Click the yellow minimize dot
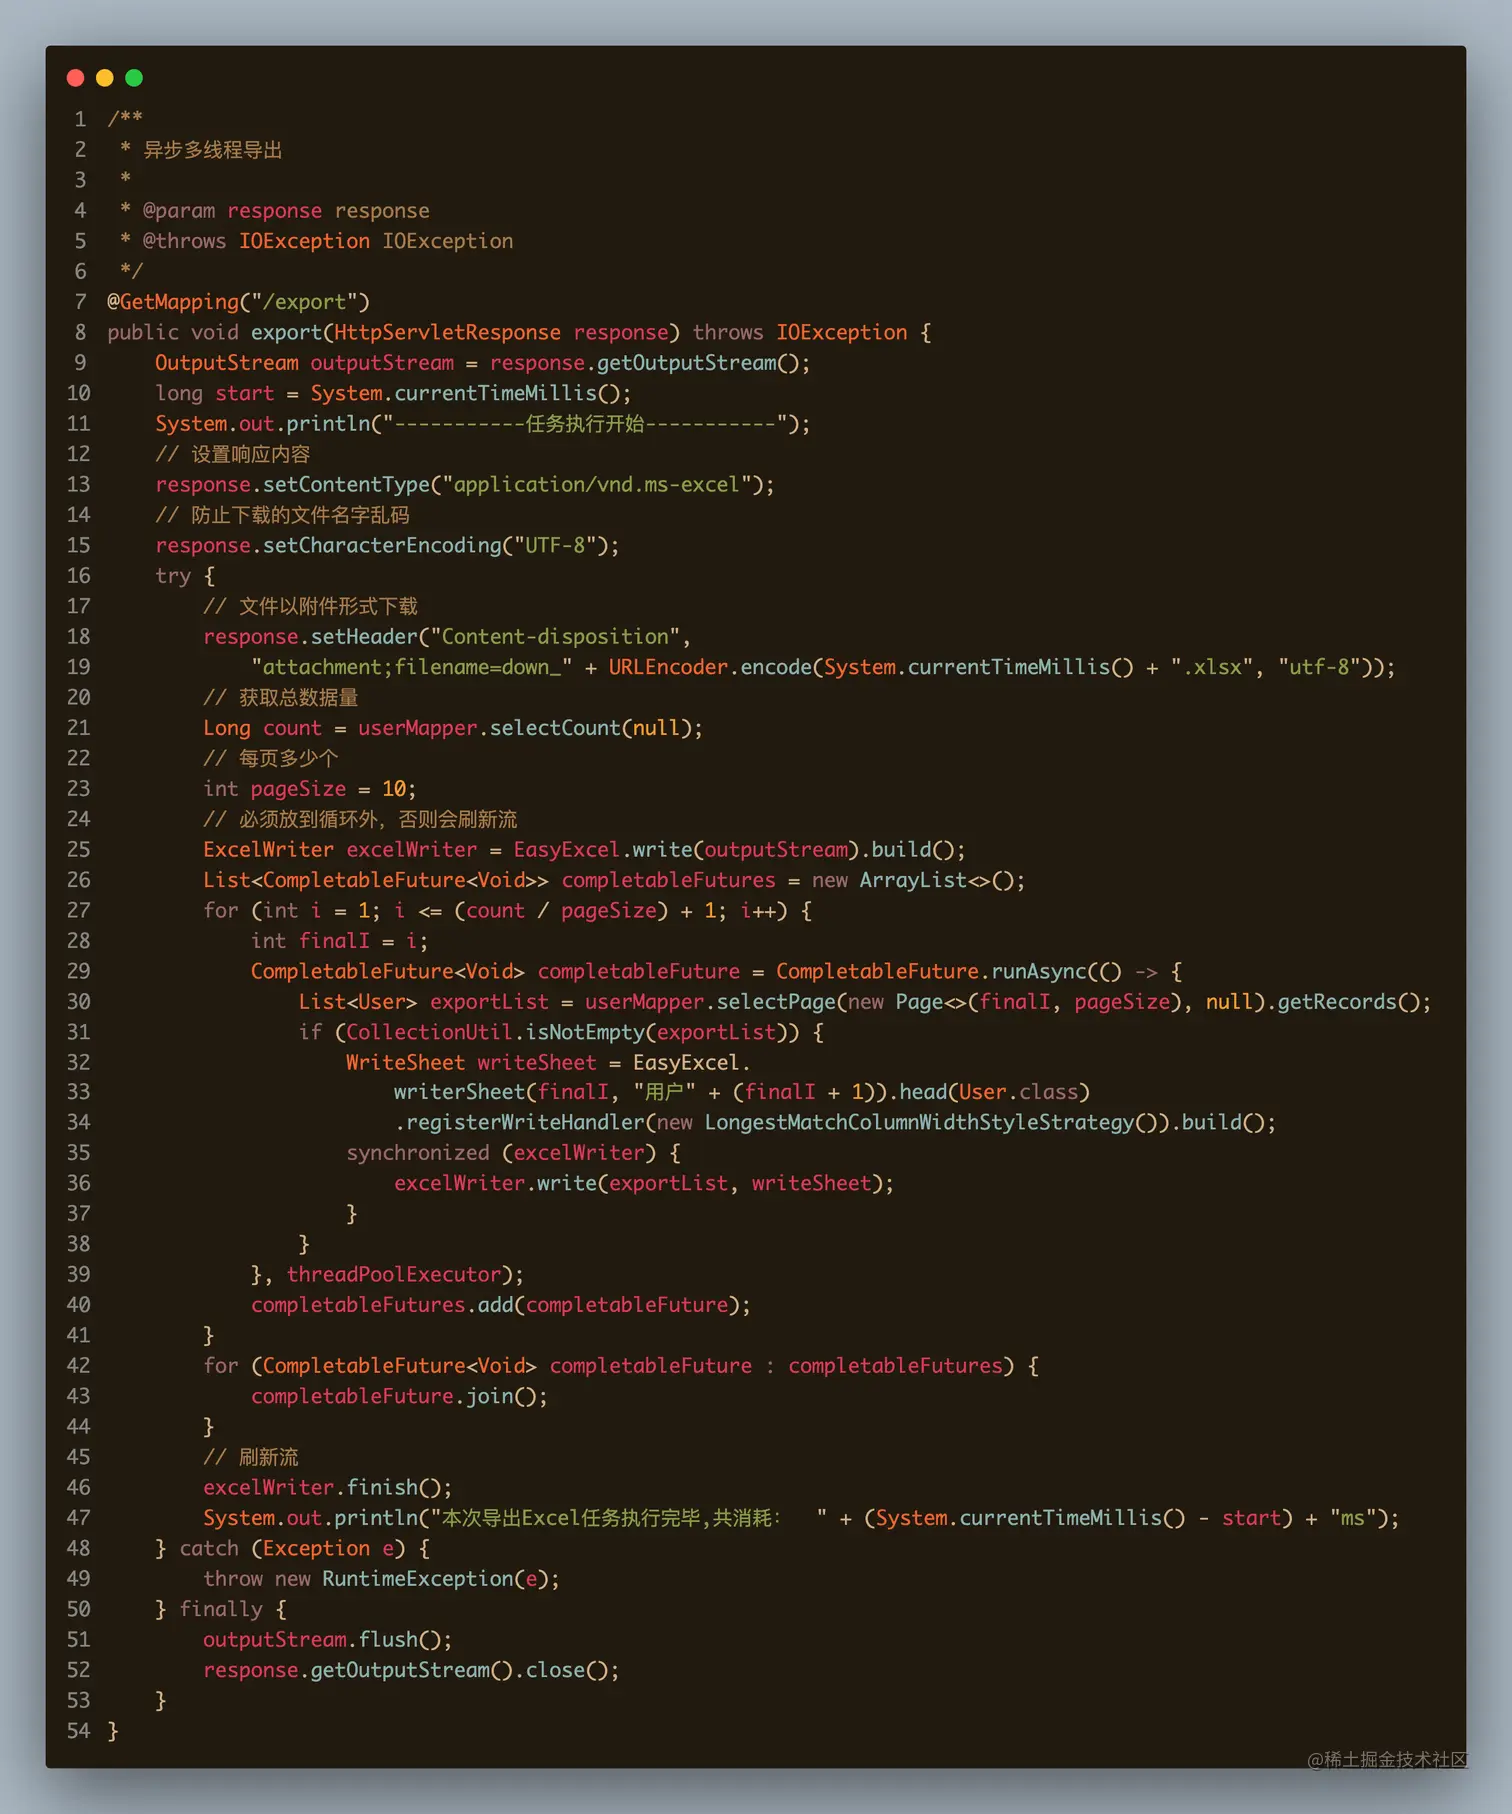 pos(105,78)
